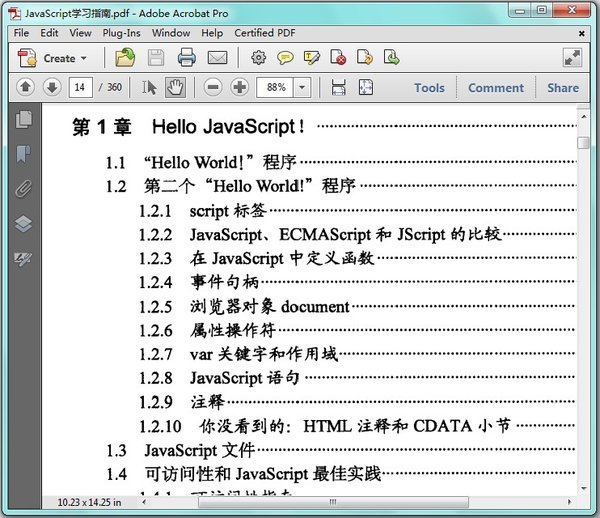Open a file with the folder icon
The width and height of the screenshot is (600, 518).
tap(125, 58)
